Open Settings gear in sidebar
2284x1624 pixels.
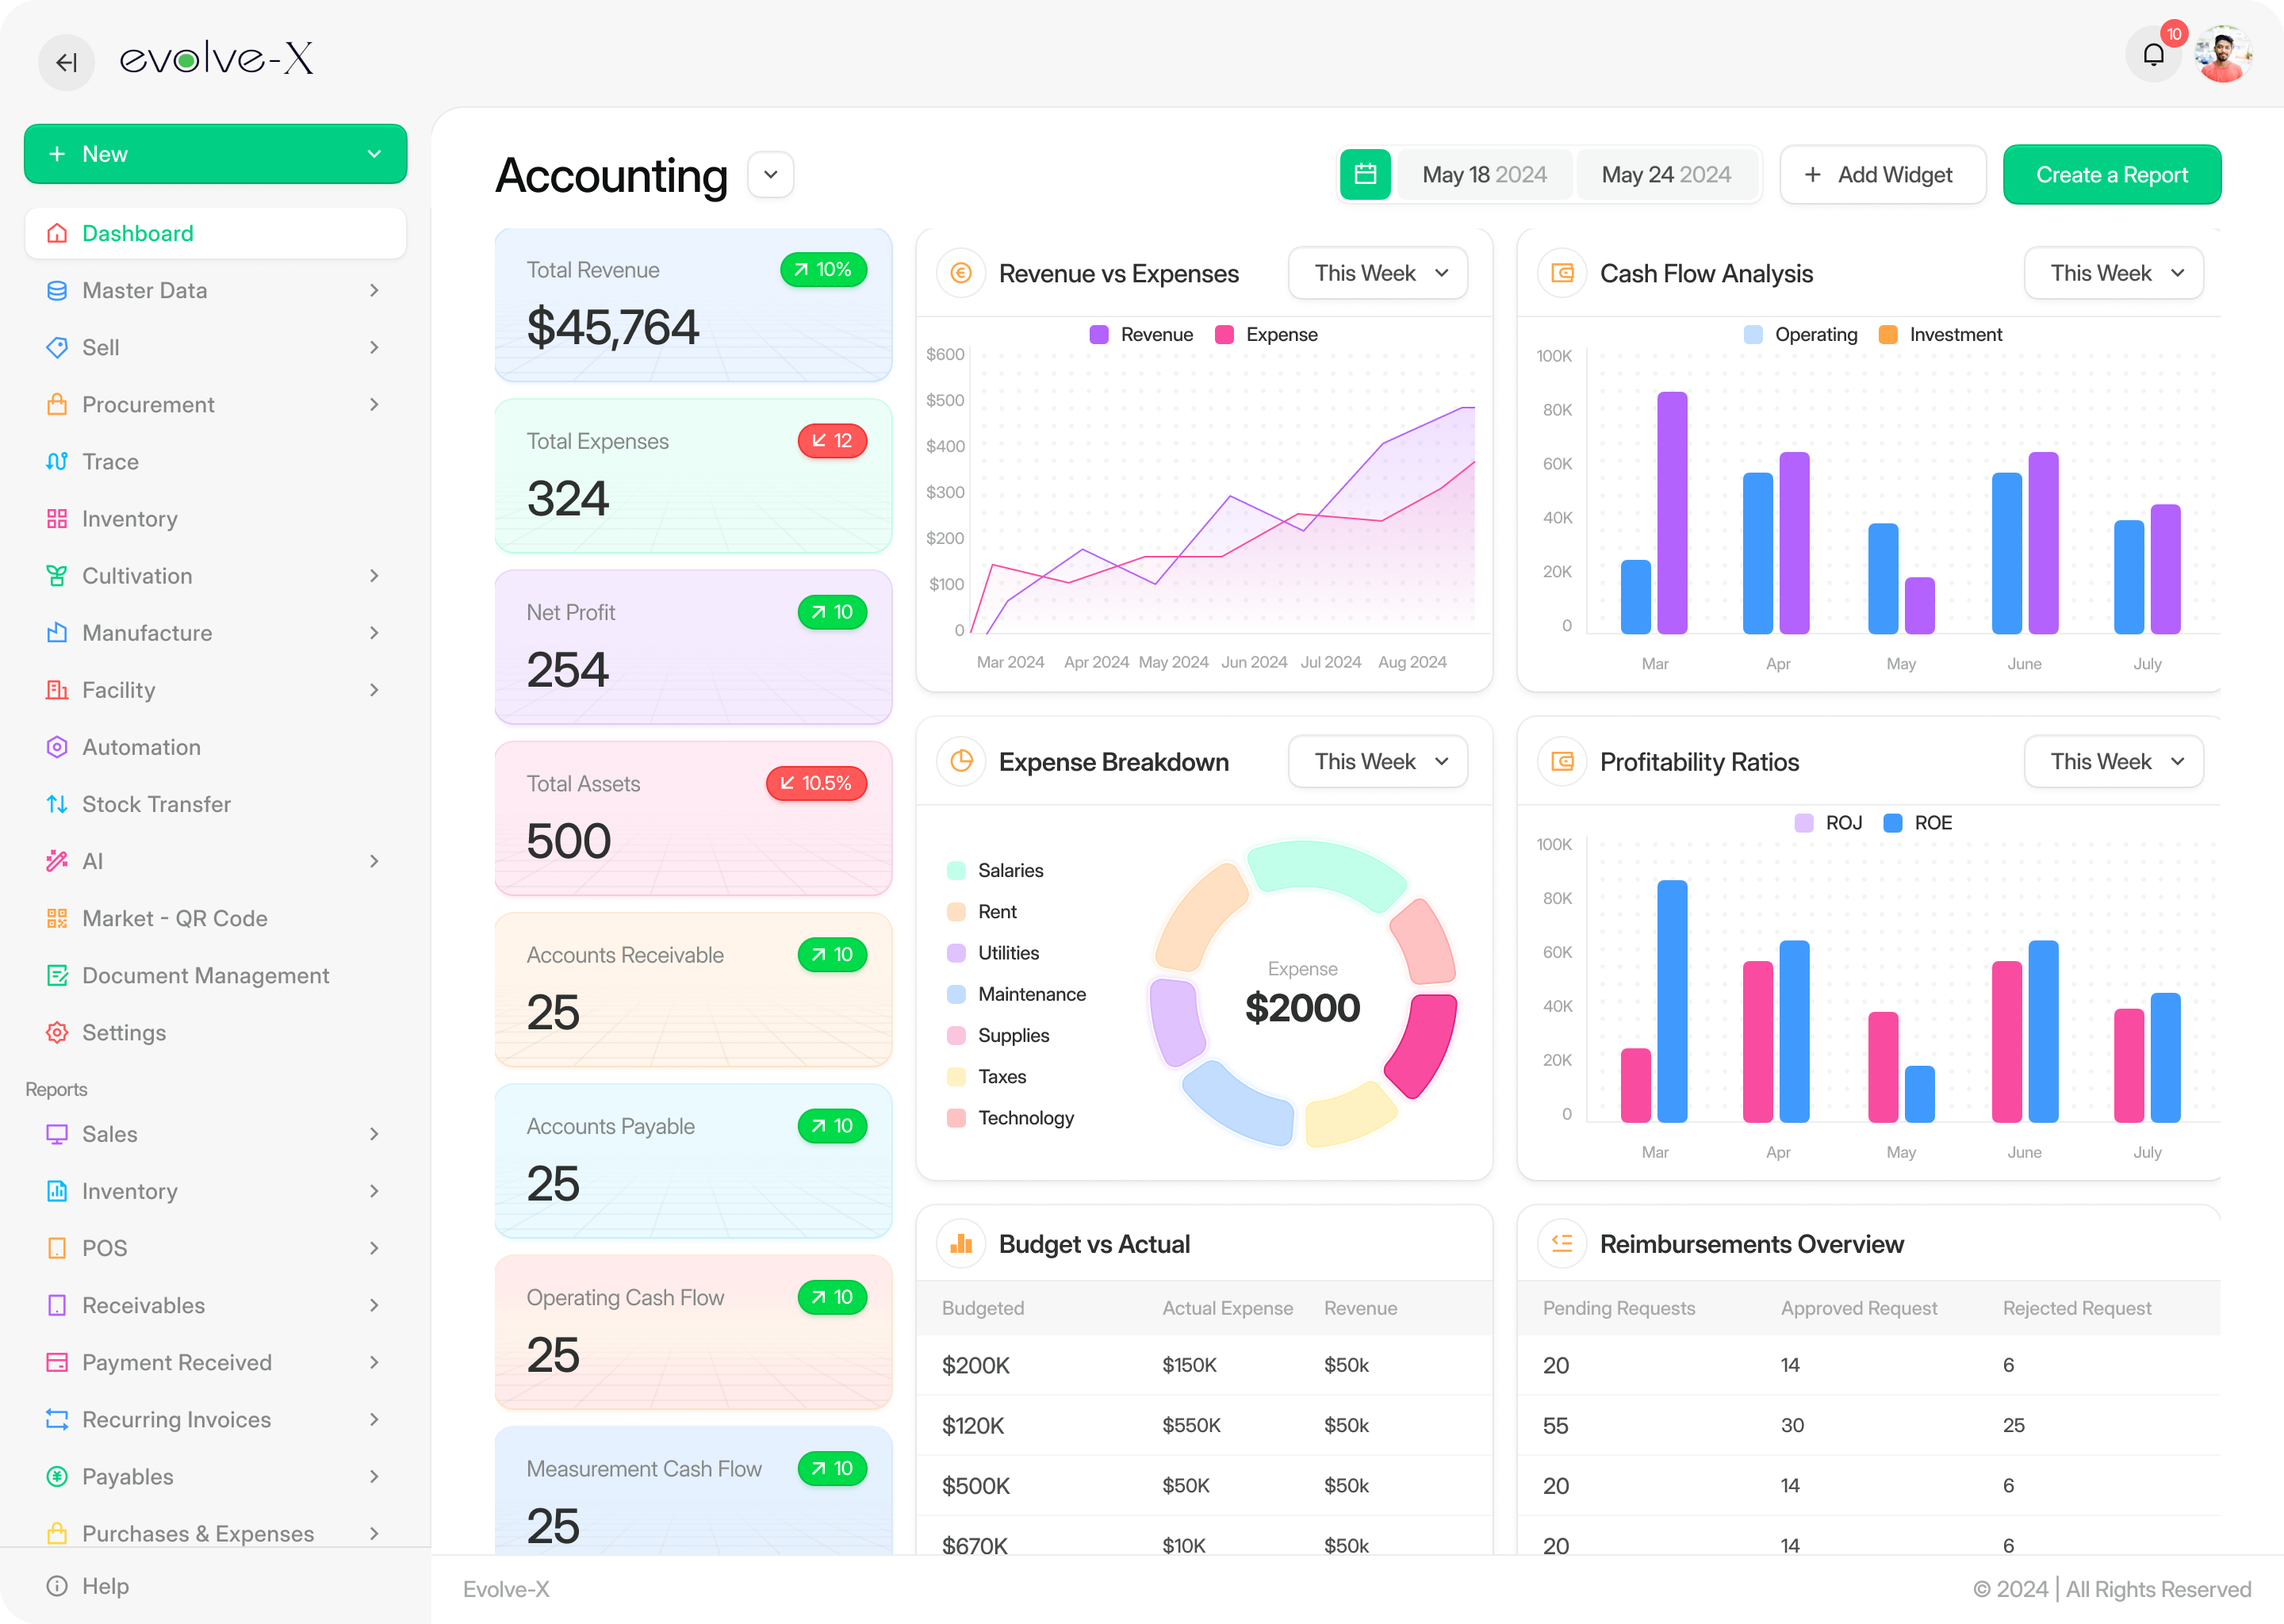pos(57,1033)
